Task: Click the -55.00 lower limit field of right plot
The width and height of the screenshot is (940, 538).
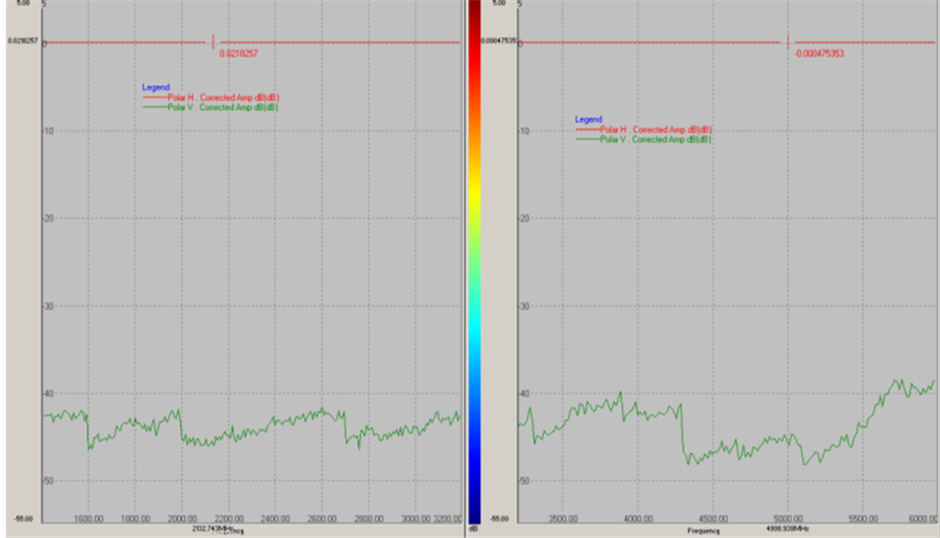Action: pos(499,520)
